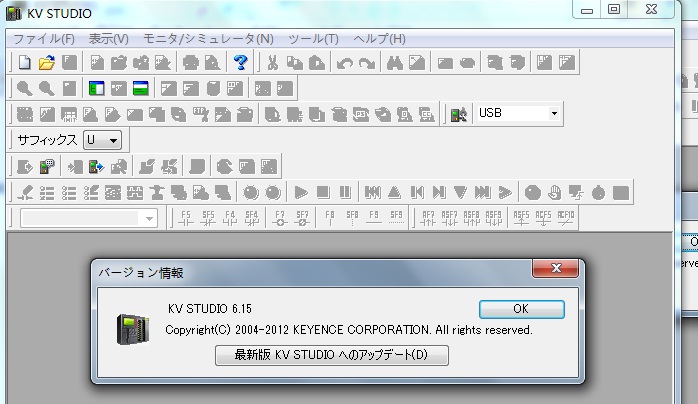The width and height of the screenshot is (698, 404).
Task: Click the SF9 dotted horizontal line symbol
Action: click(396, 218)
